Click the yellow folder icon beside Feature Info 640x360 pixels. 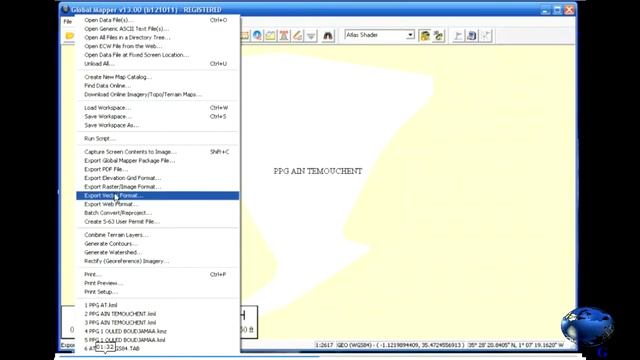271,36
